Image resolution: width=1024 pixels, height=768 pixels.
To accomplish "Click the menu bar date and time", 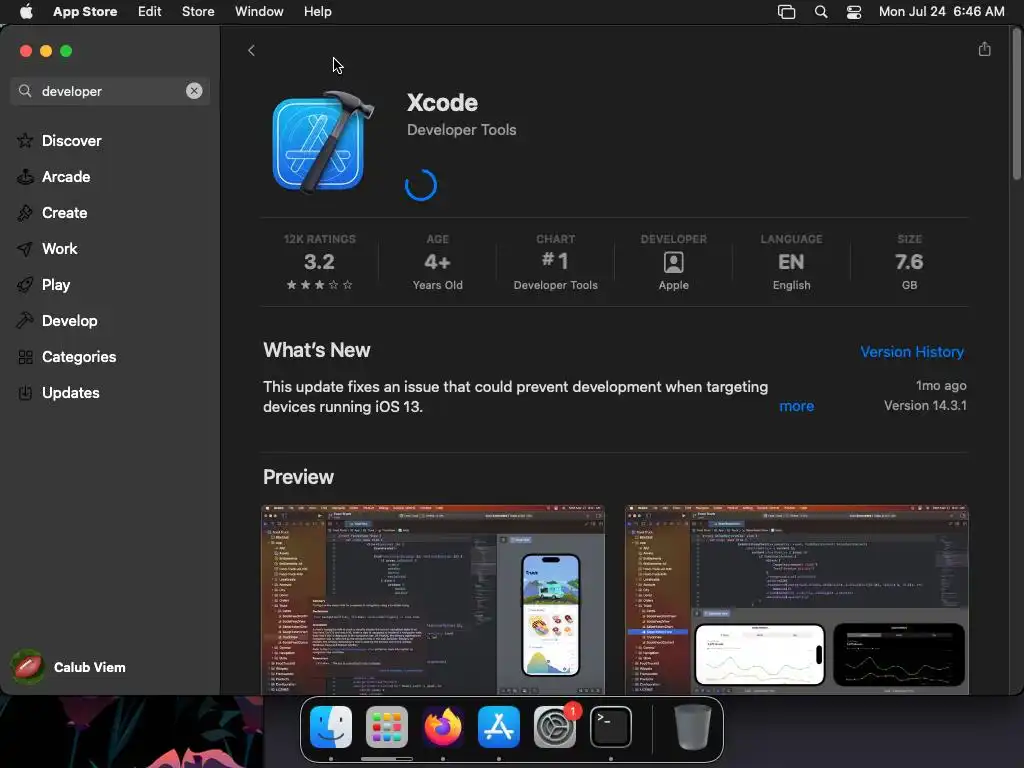I will point(941,12).
